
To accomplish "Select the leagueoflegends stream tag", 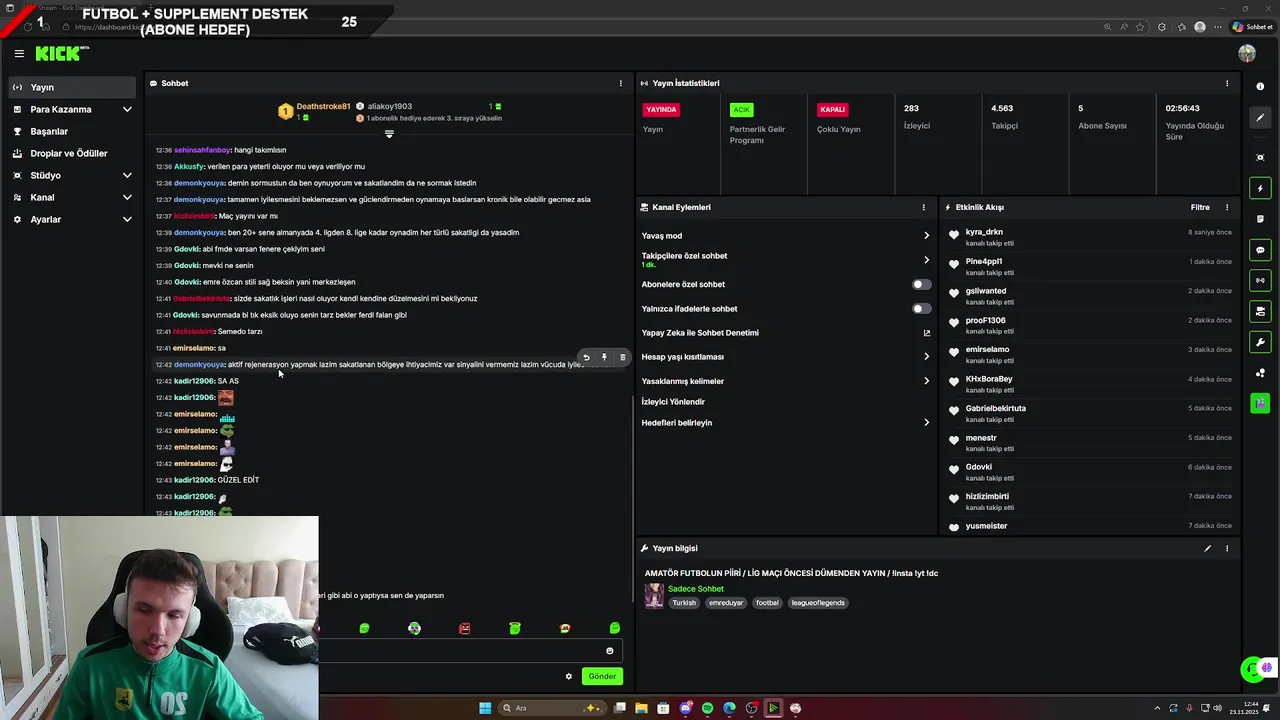I will tap(818, 603).
